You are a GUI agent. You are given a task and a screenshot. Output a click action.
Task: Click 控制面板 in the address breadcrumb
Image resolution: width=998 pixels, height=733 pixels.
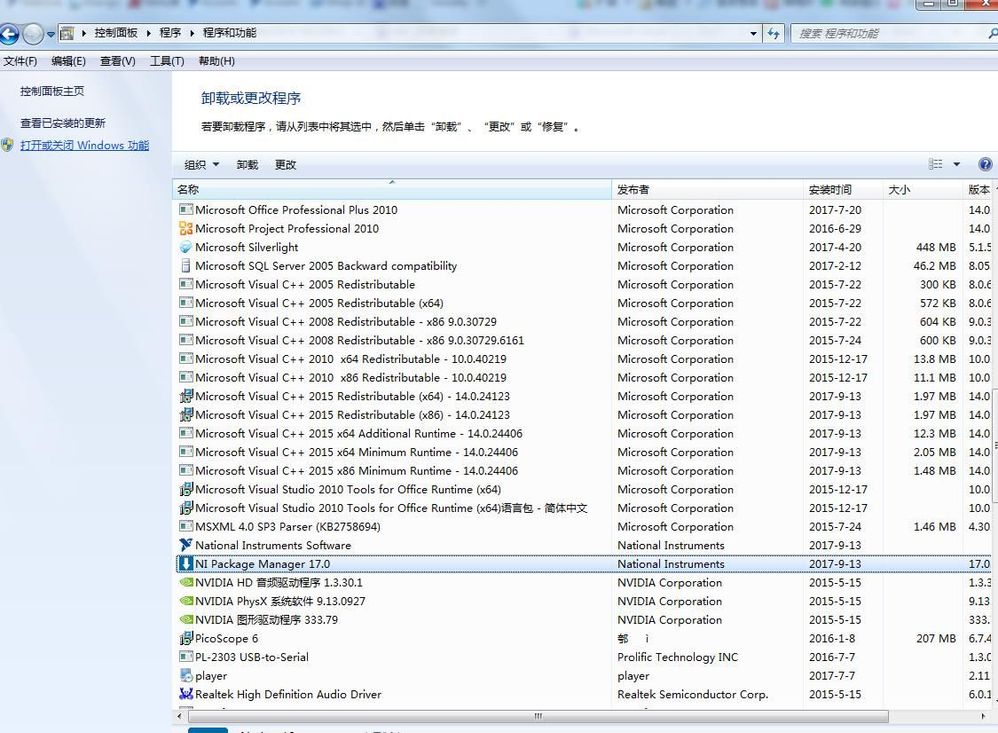[116, 33]
